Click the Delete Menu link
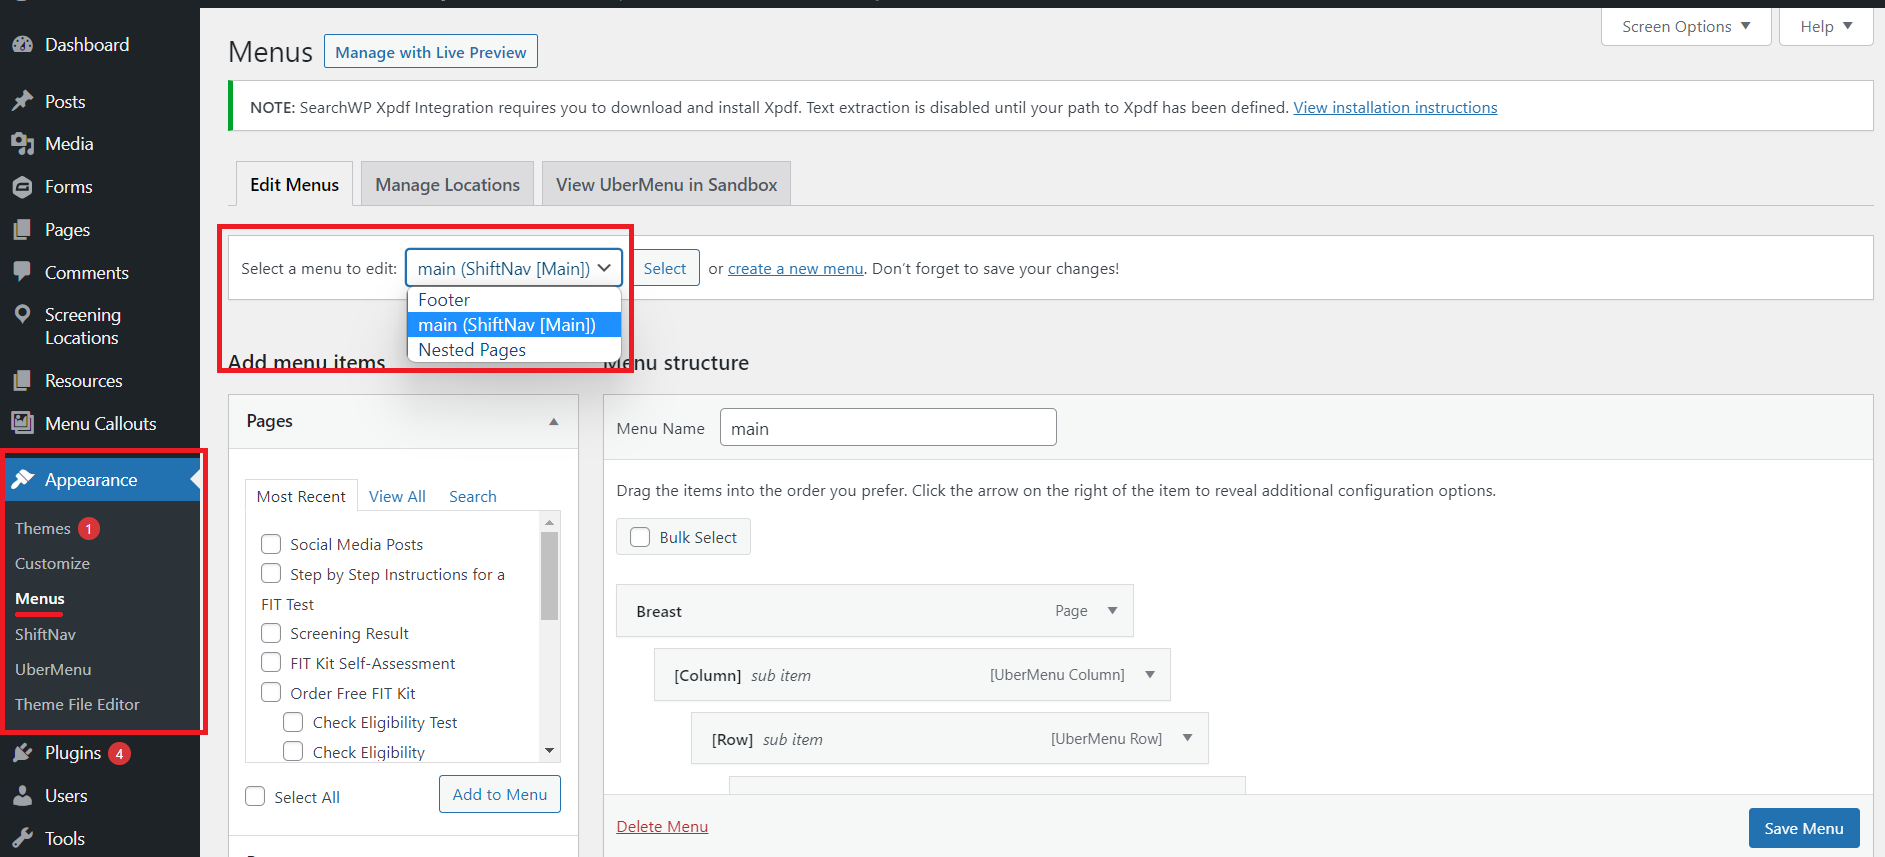 [x=662, y=827]
